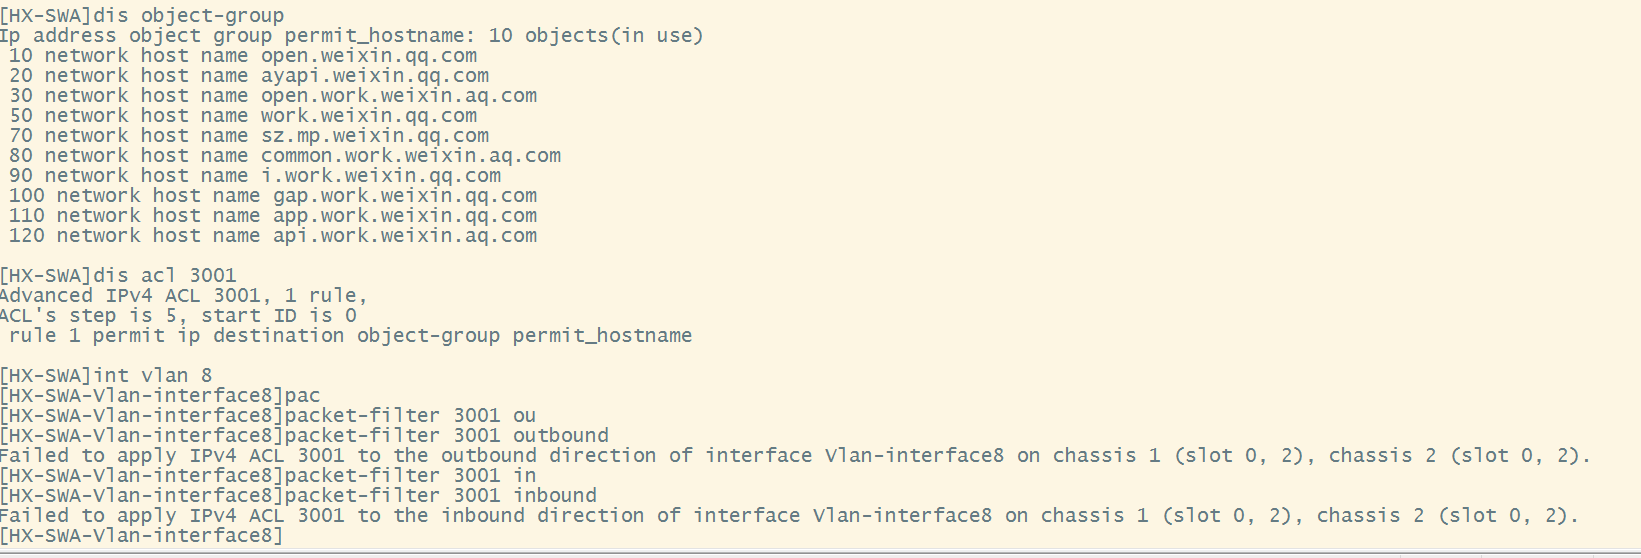Select the sz.mp.weixin.qq.com hostname
Viewport: 1641px width, 558px height.
click(x=375, y=136)
